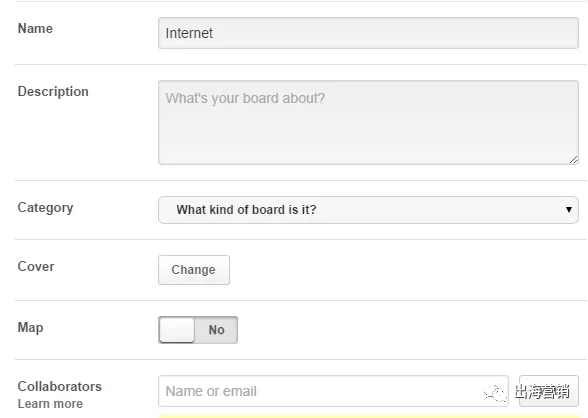The image size is (588, 418).
Task: Click the Name field containing Internet
Action: point(368,33)
